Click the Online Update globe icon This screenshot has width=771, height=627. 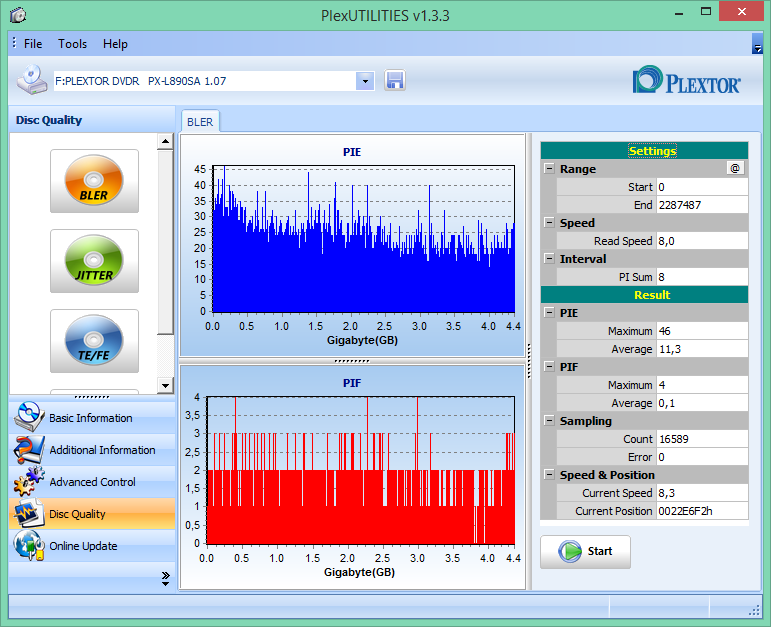(29, 545)
